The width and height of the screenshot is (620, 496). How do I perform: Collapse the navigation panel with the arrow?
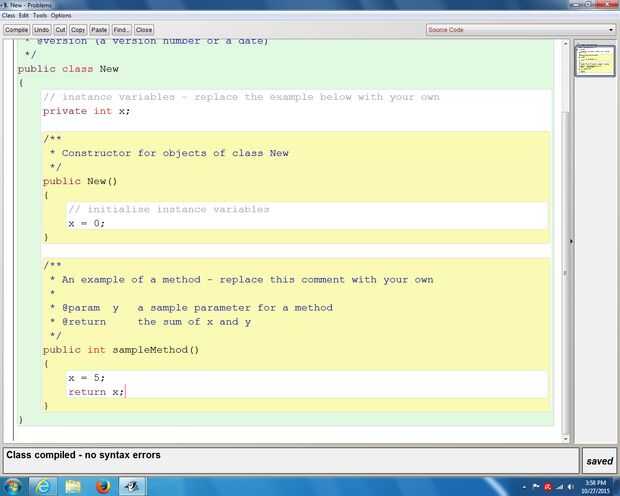pos(571,241)
